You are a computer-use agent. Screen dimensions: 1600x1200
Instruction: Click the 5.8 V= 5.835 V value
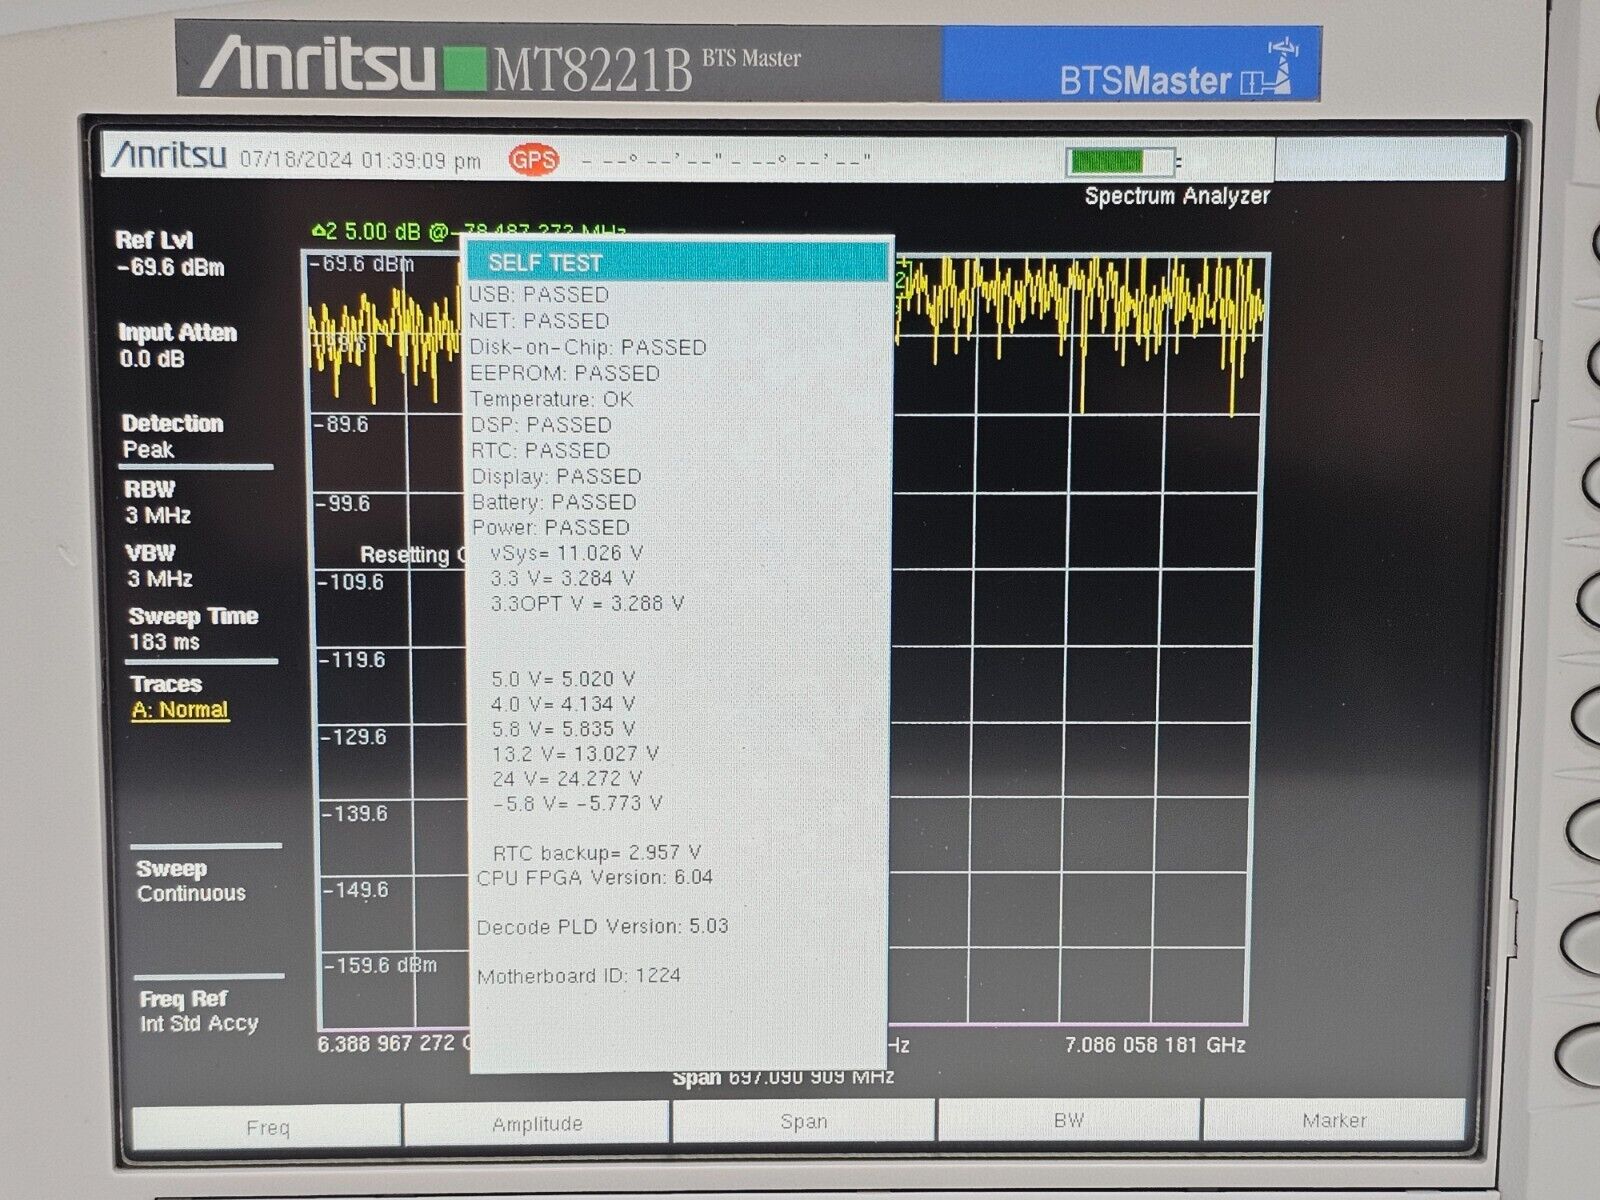tap(563, 729)
